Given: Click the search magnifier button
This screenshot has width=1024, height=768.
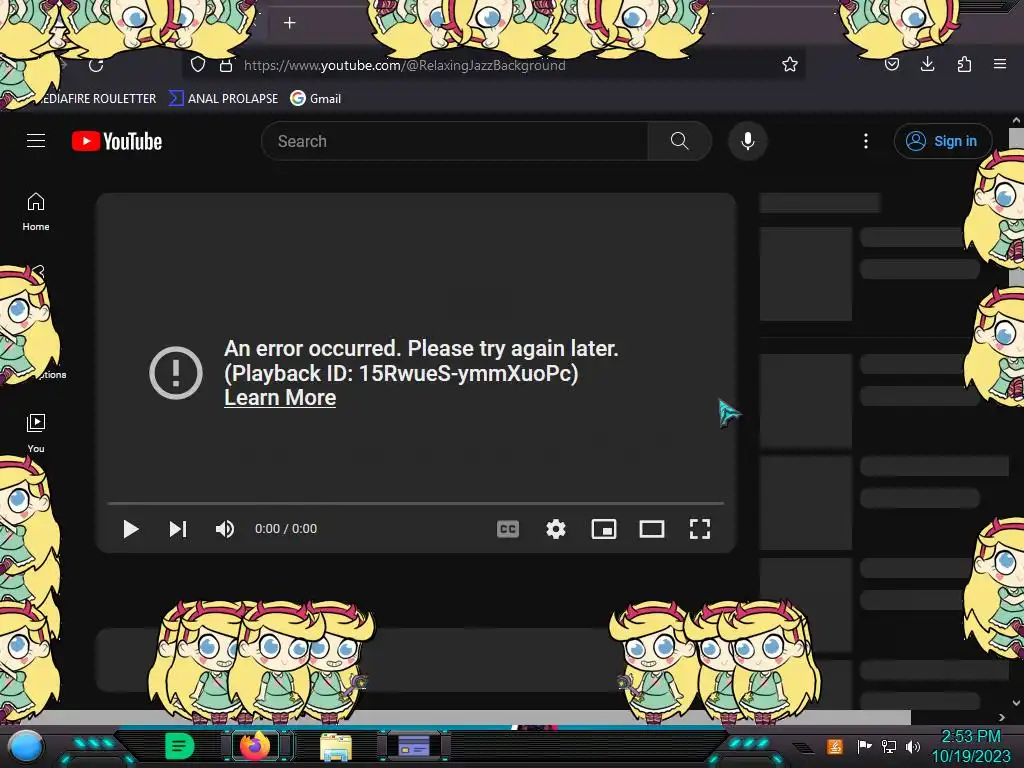Looking at the screenshot, I should (x=679, y=141).
